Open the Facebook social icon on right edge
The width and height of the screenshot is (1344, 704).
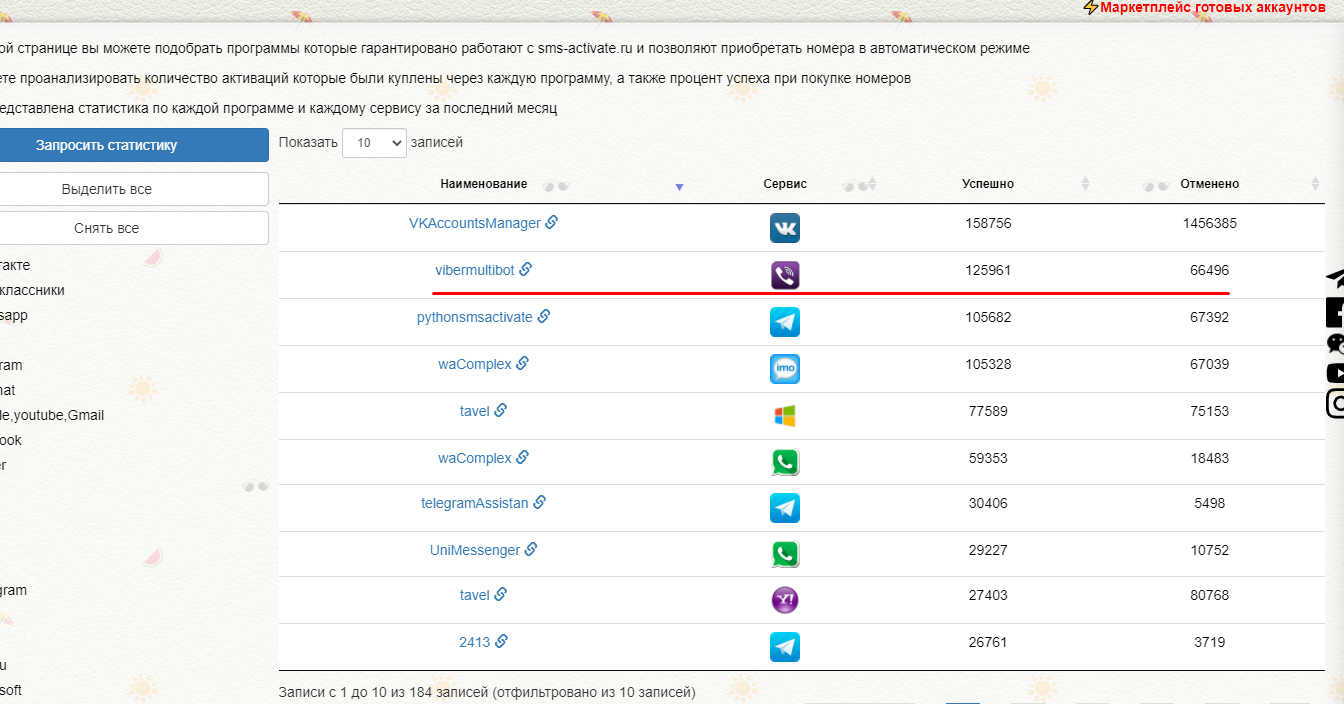click(1335, 312)
